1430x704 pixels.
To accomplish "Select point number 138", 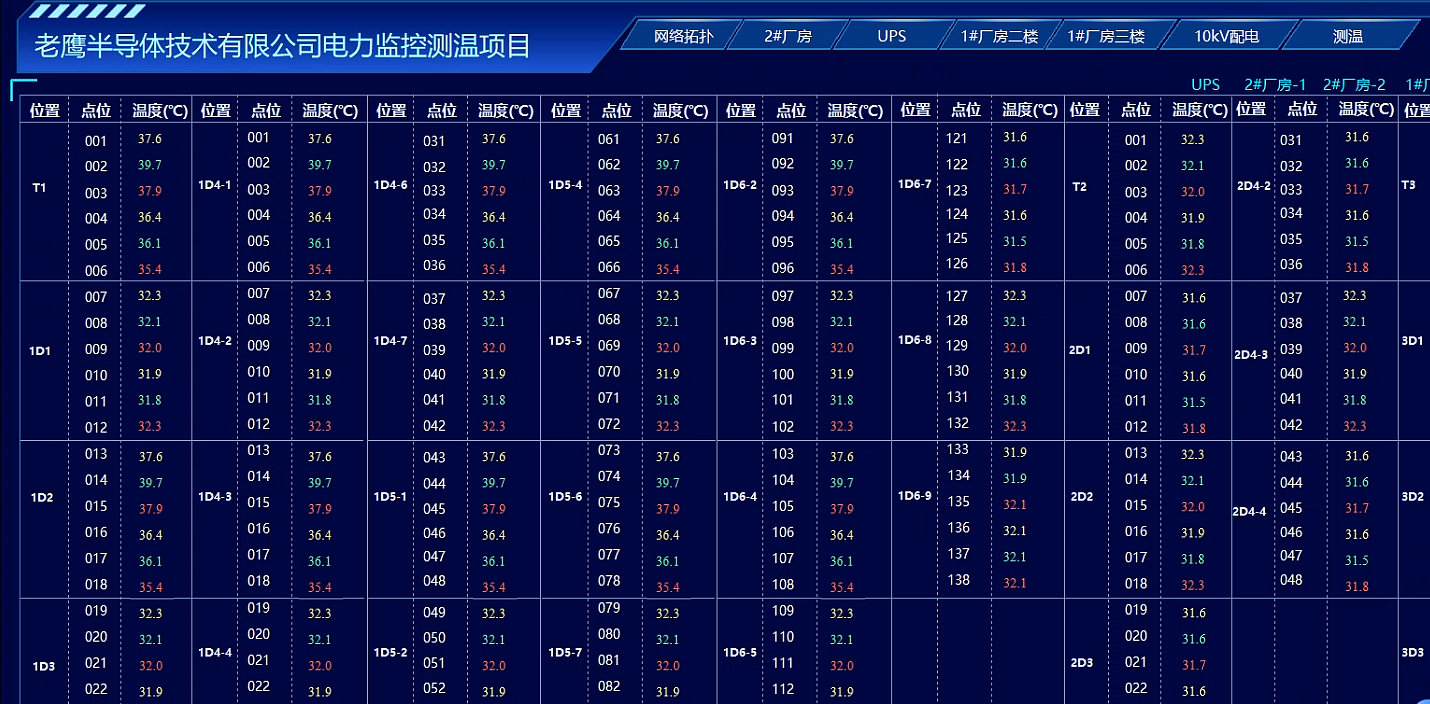I will (x=959, y=579).
